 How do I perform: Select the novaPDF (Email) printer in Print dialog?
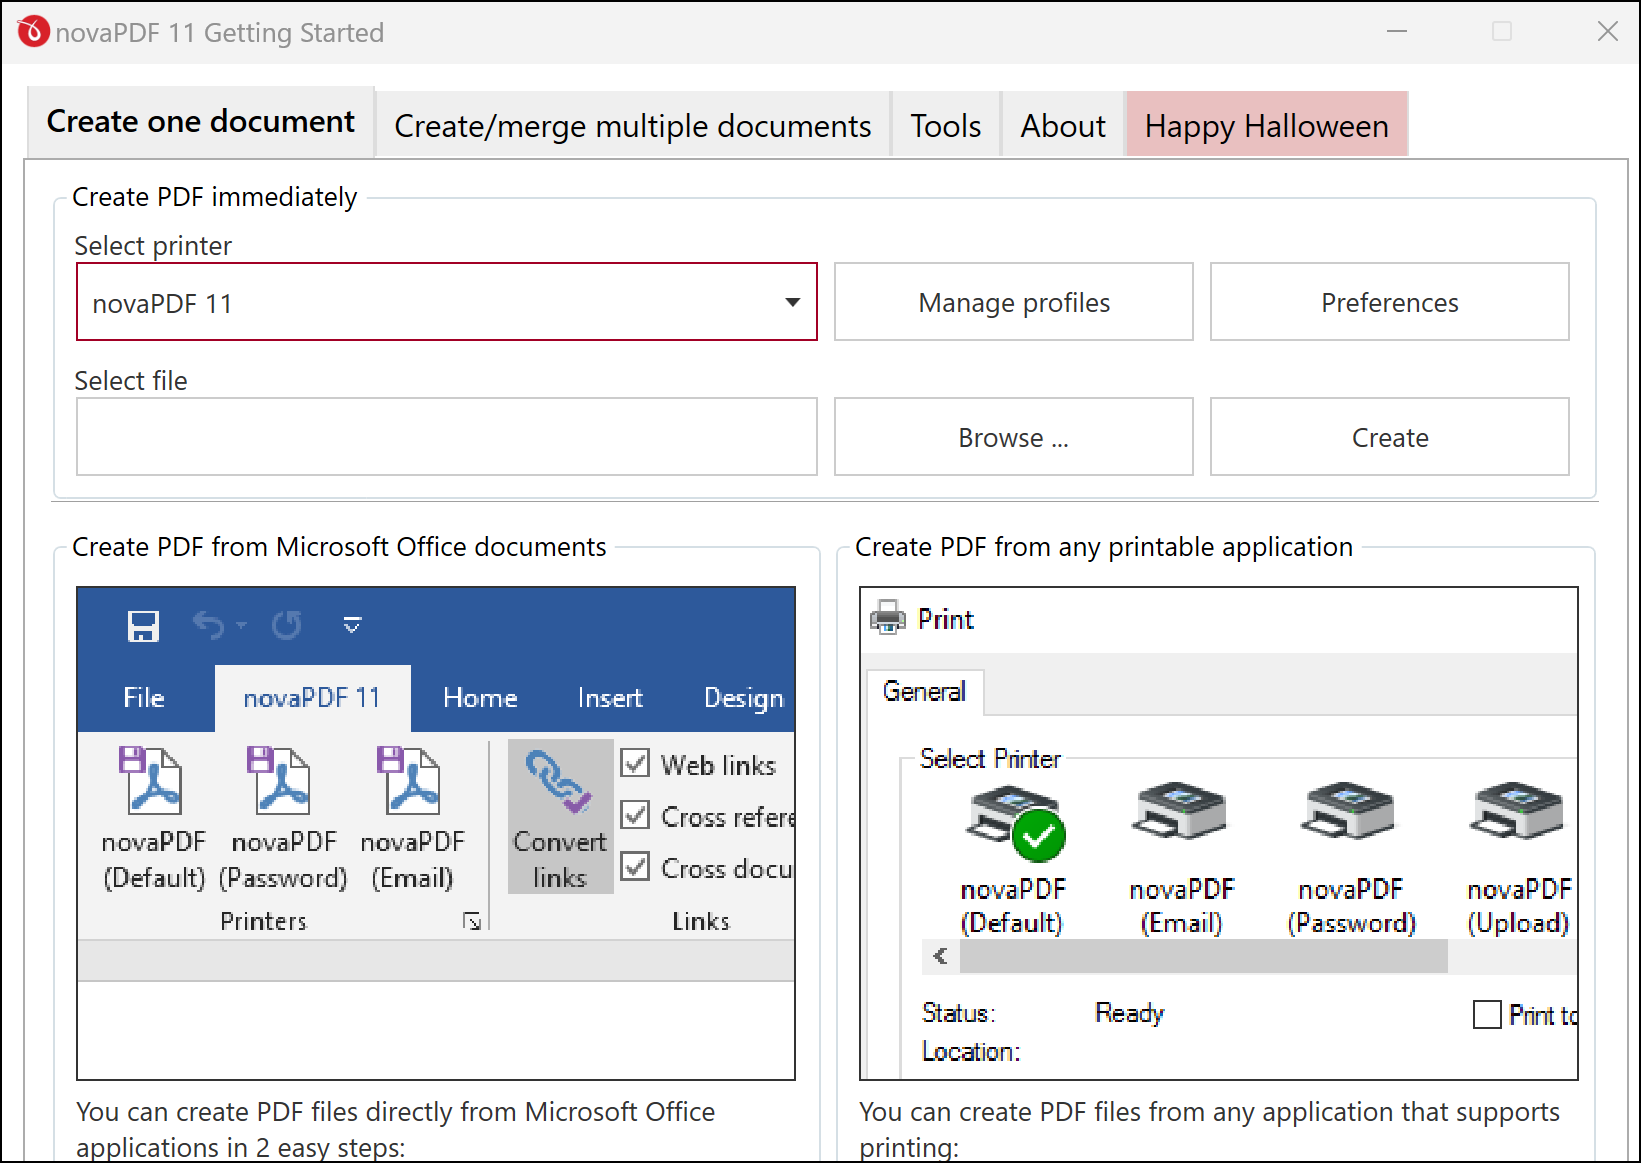point(1181,860)
